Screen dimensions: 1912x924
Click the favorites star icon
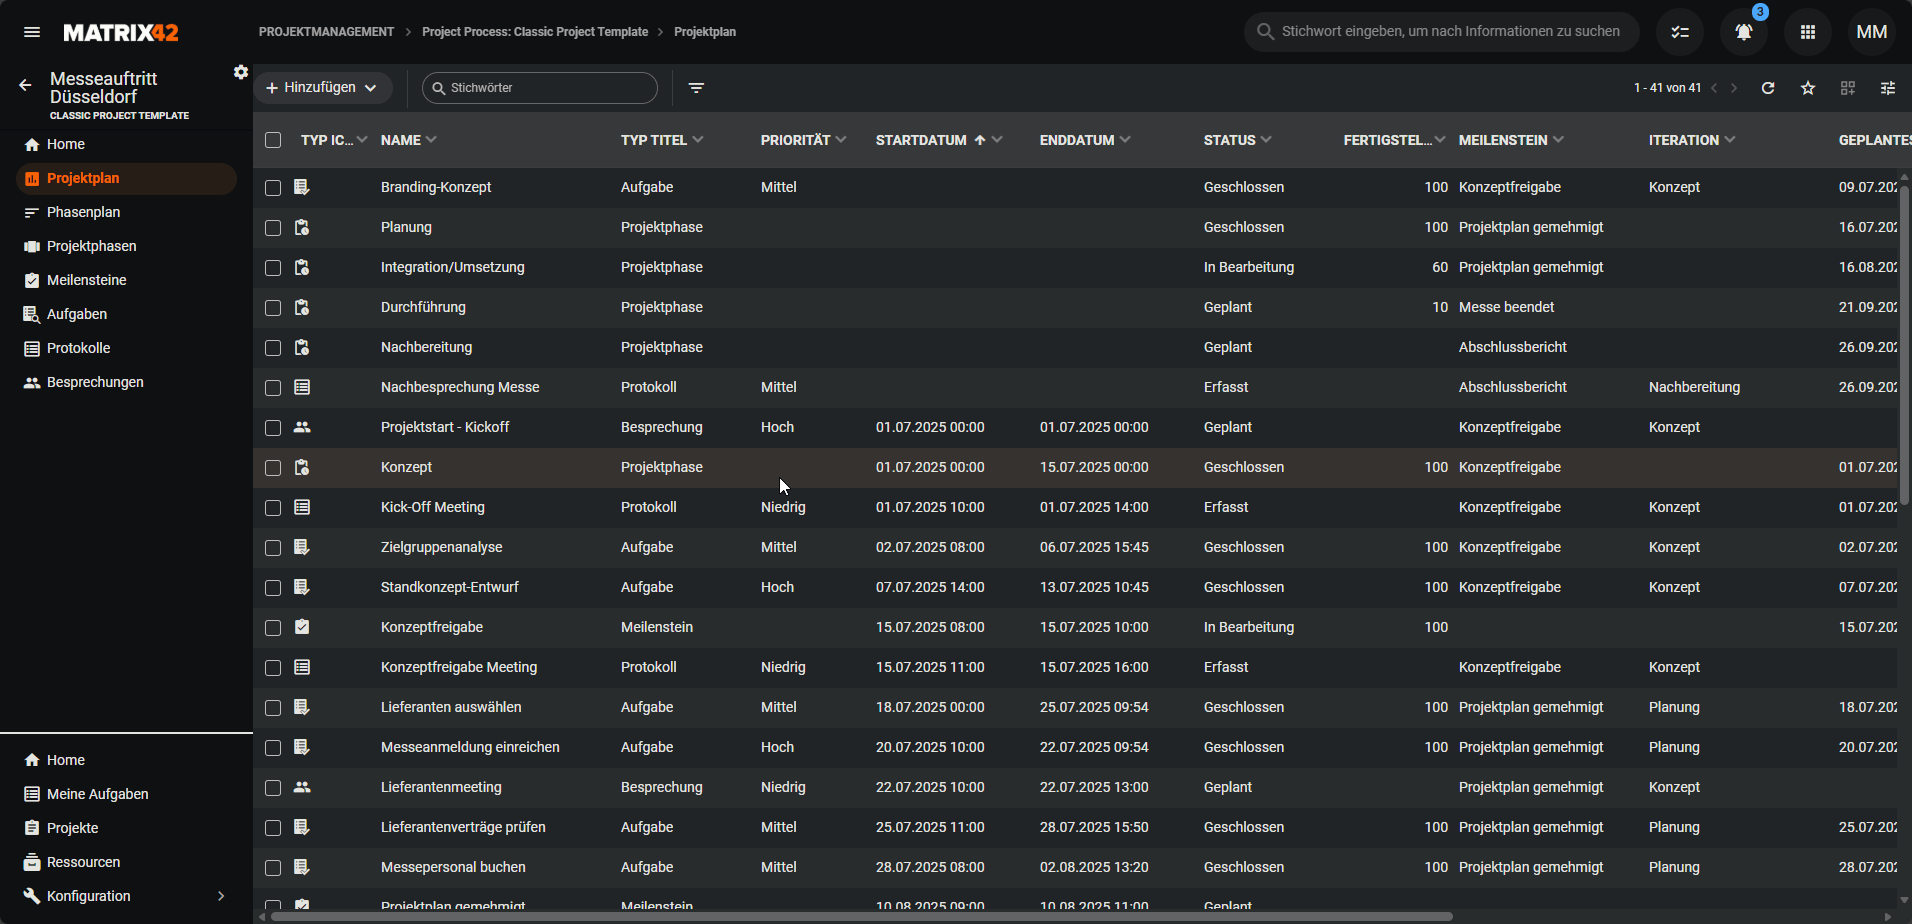(1808, 88)
